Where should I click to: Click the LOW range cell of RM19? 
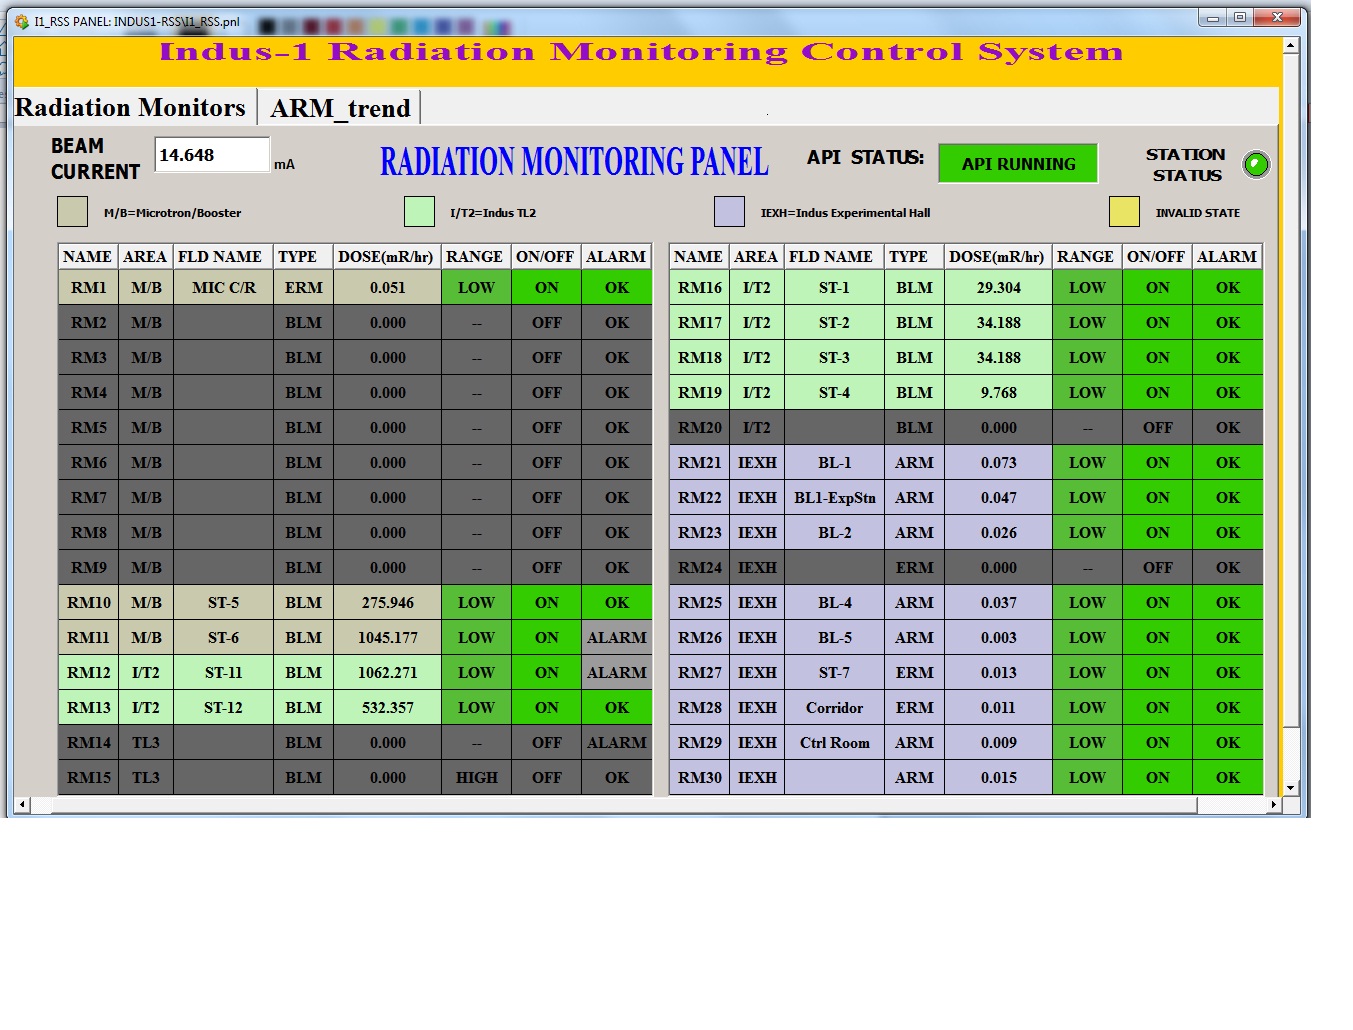pos(1087,392)
